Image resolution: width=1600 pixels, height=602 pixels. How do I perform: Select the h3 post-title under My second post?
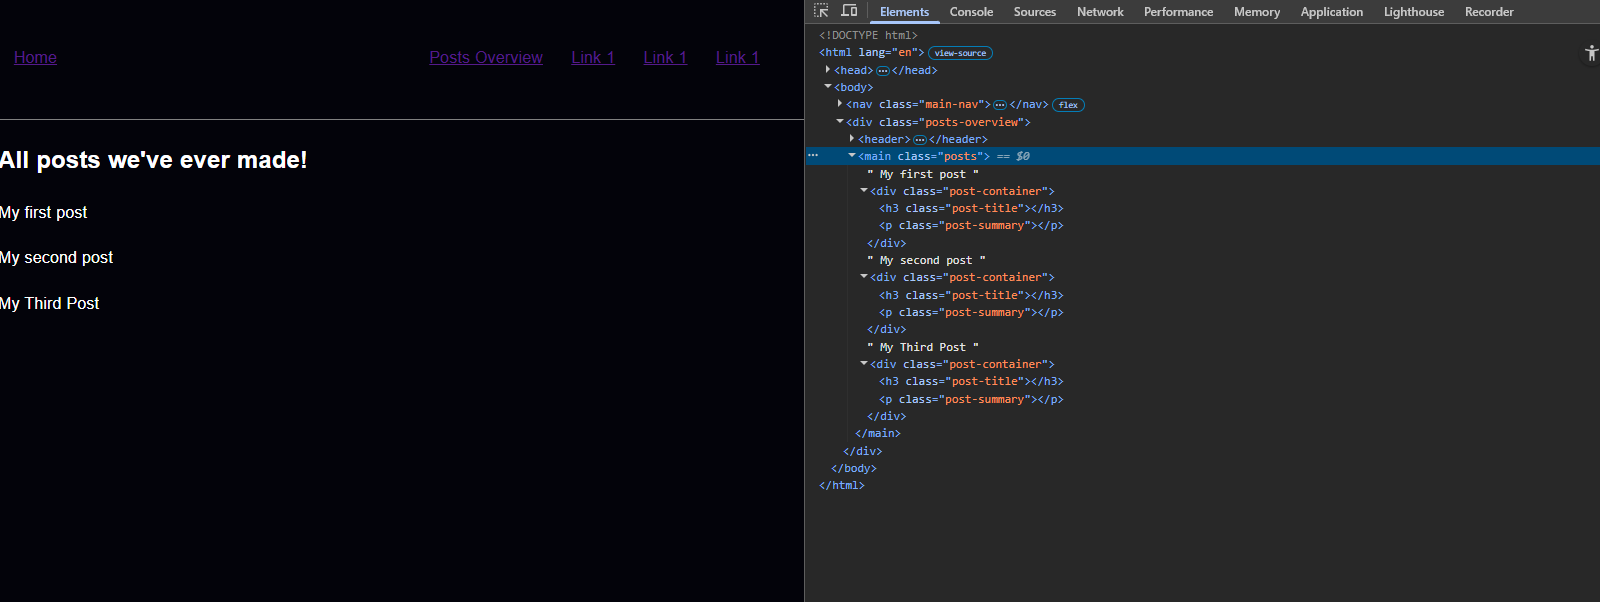(x=971, y=295)
